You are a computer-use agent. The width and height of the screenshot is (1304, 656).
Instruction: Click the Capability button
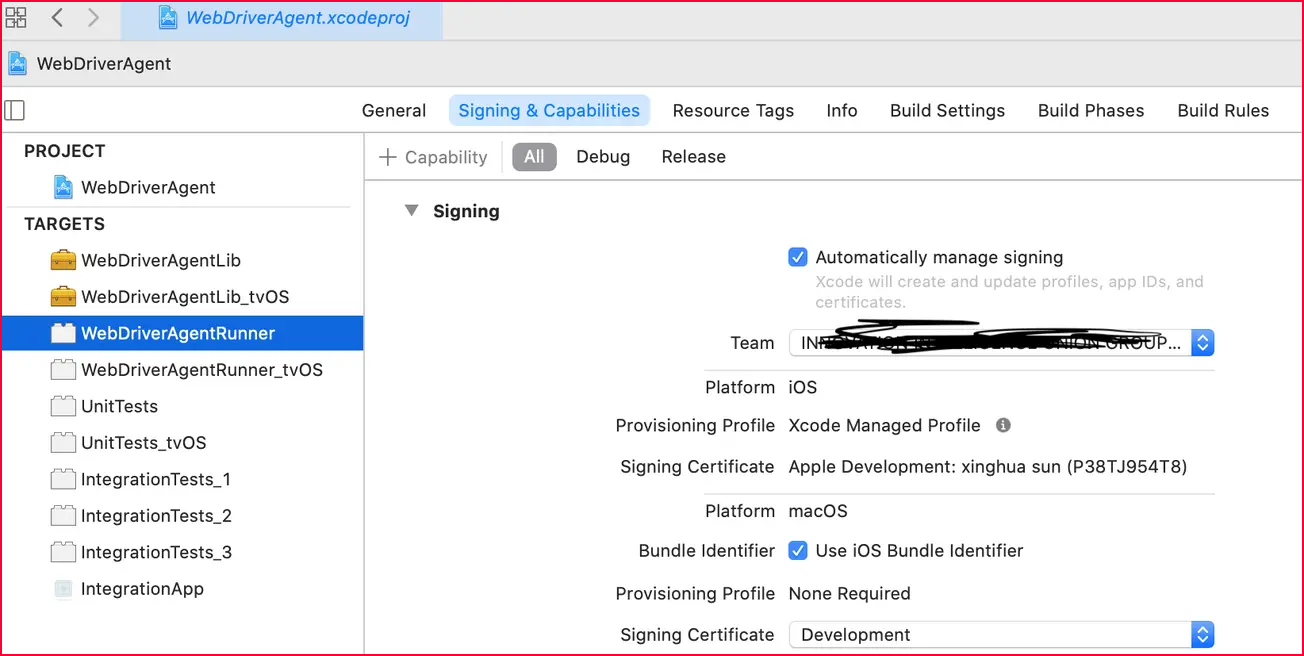click(x=433, y=157)
